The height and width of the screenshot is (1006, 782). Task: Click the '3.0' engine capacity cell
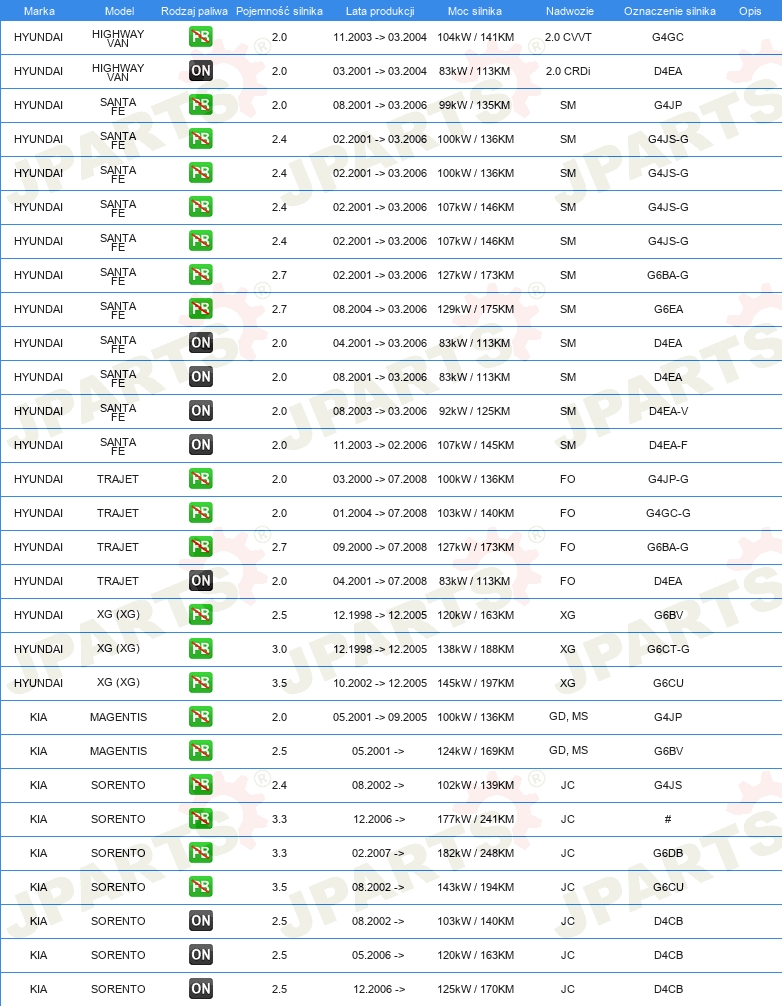279,649
